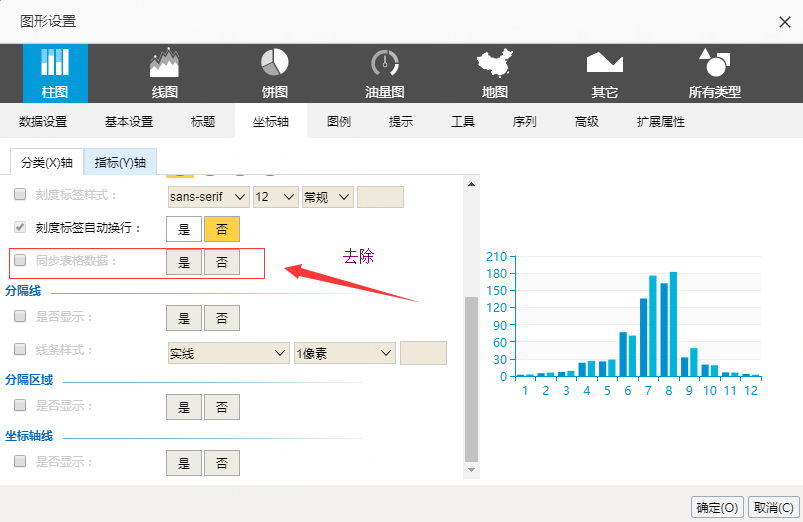Open the 标题 tab
803x522 pixels.
coord(203,121)
